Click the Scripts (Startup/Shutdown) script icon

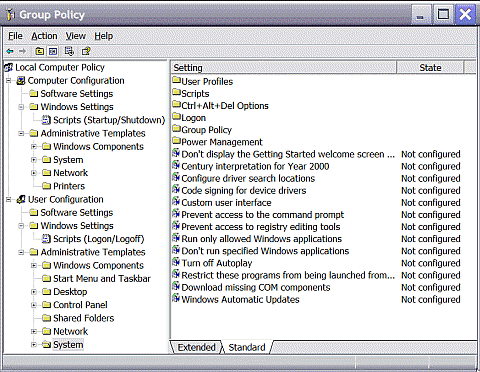46,120
